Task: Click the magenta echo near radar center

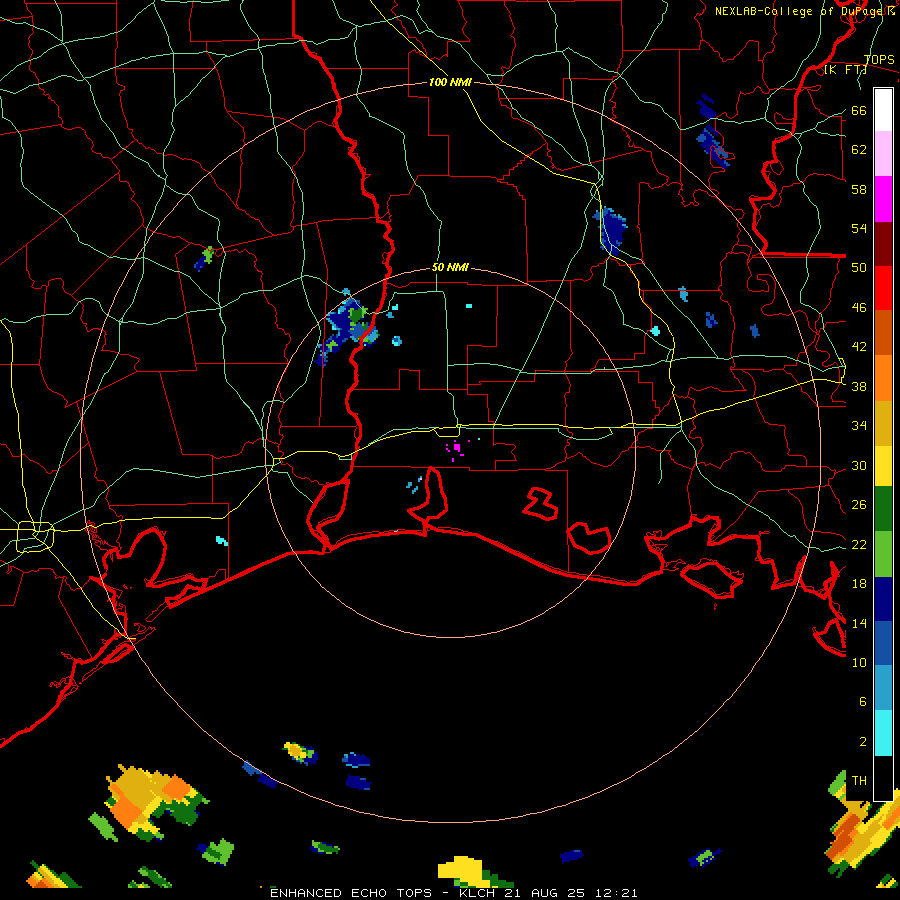Action: [457, 446]
